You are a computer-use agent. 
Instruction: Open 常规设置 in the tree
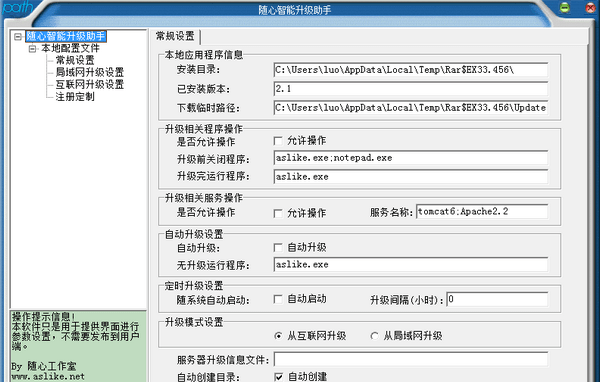[75, 60]
